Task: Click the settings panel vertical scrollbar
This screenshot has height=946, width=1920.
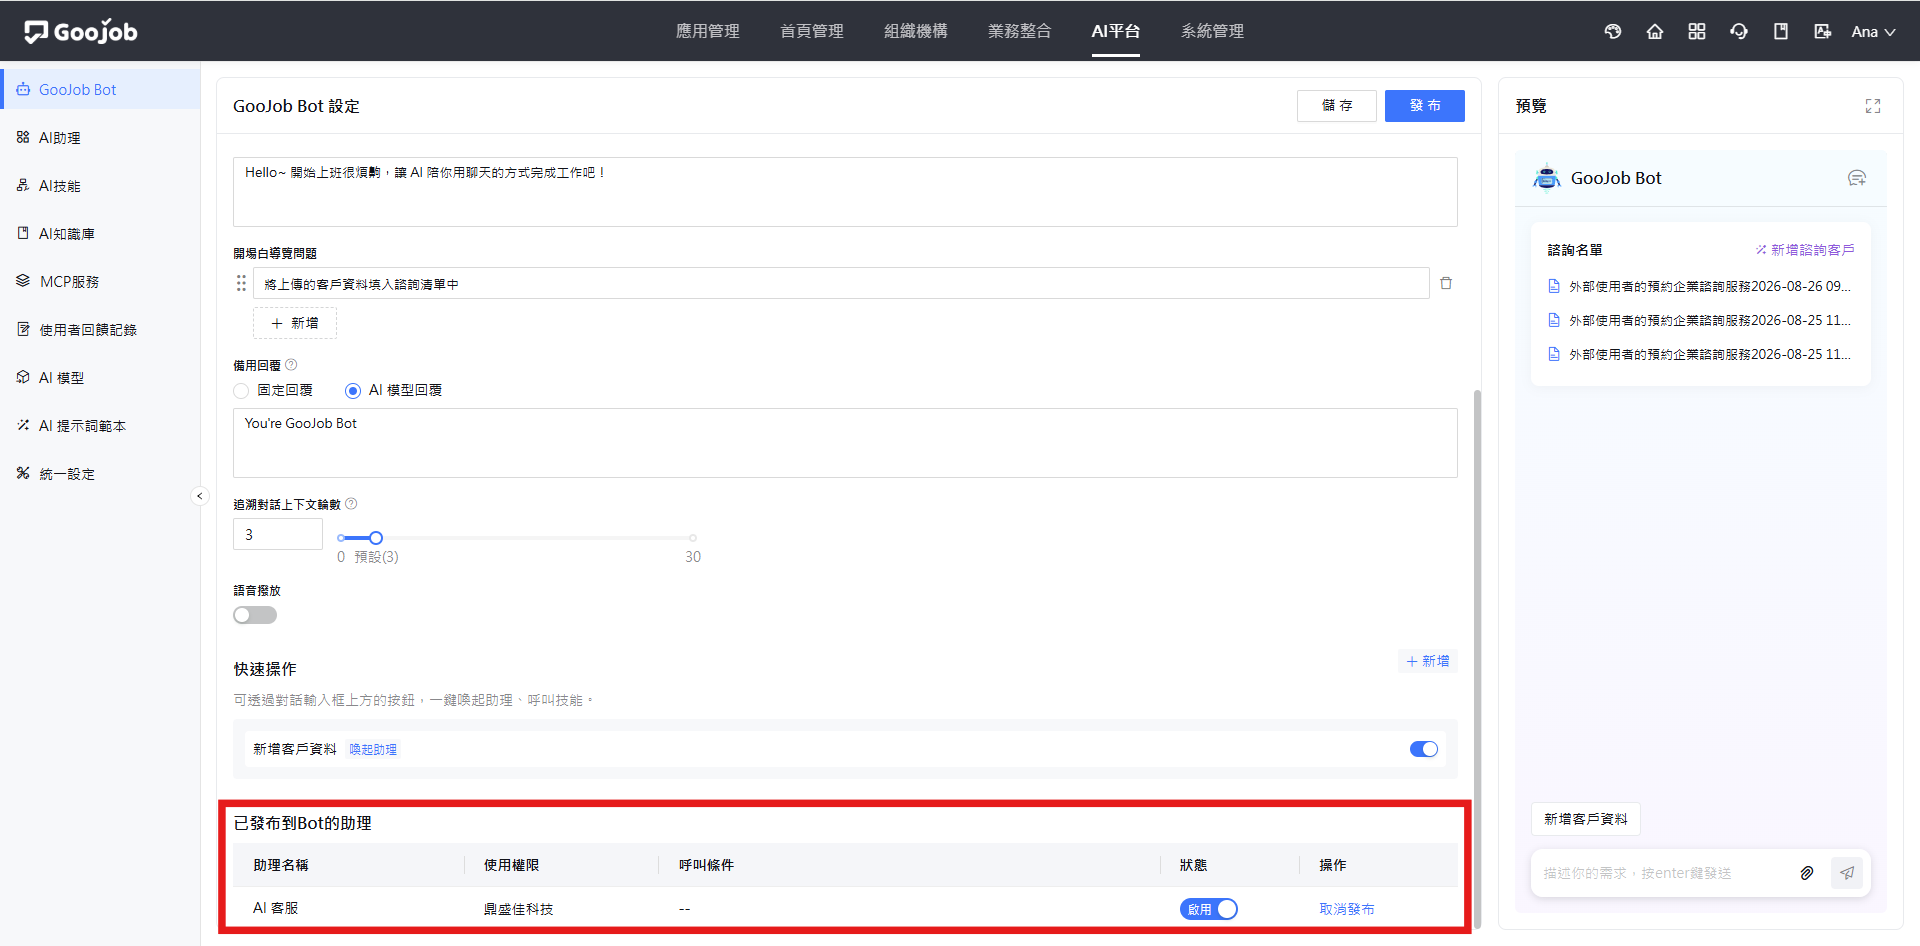Action: (1477, 660)
